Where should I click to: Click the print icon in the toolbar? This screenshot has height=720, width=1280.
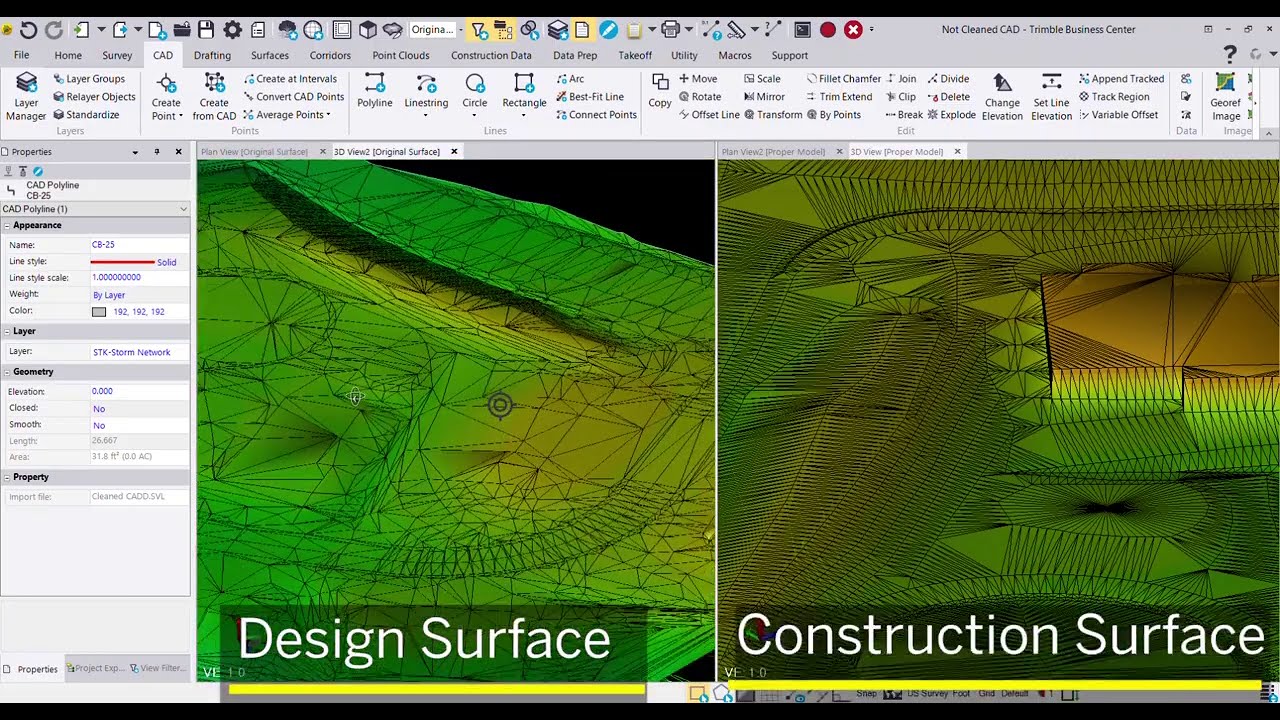pos(671,30)
